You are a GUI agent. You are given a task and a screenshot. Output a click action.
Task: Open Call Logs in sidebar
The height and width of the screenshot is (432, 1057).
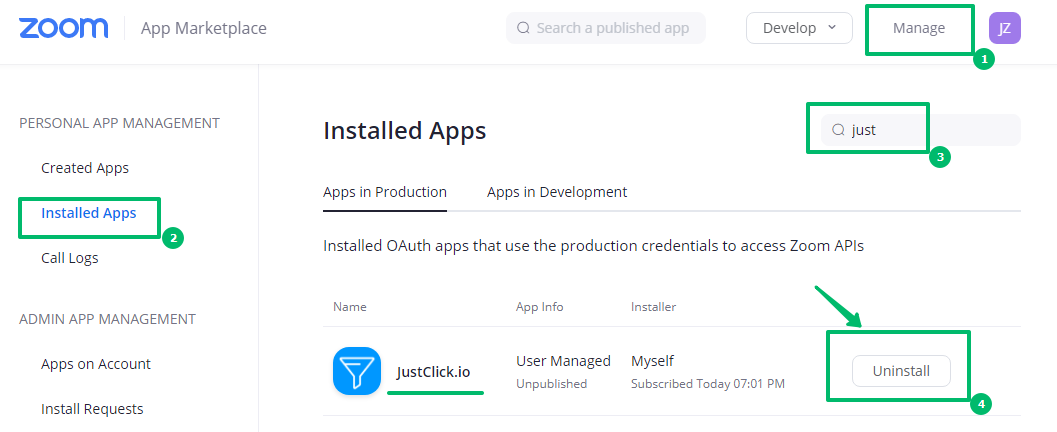69,257
